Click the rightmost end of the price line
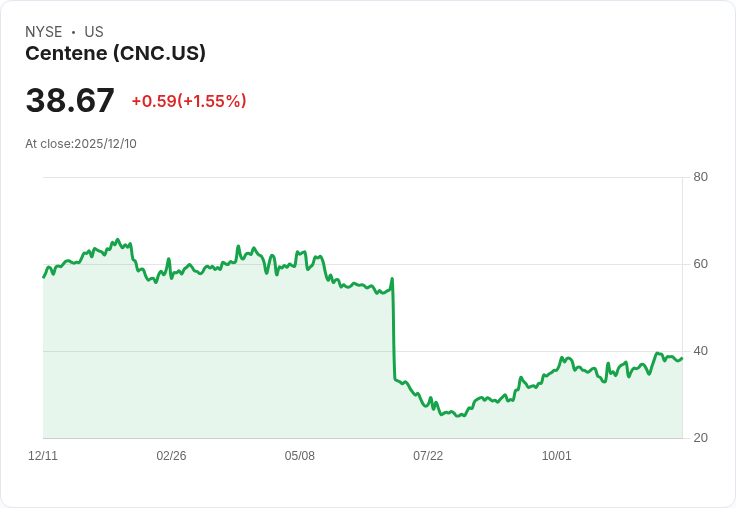Viewport: 736px width, 508px height. click(x=682, y=358)
